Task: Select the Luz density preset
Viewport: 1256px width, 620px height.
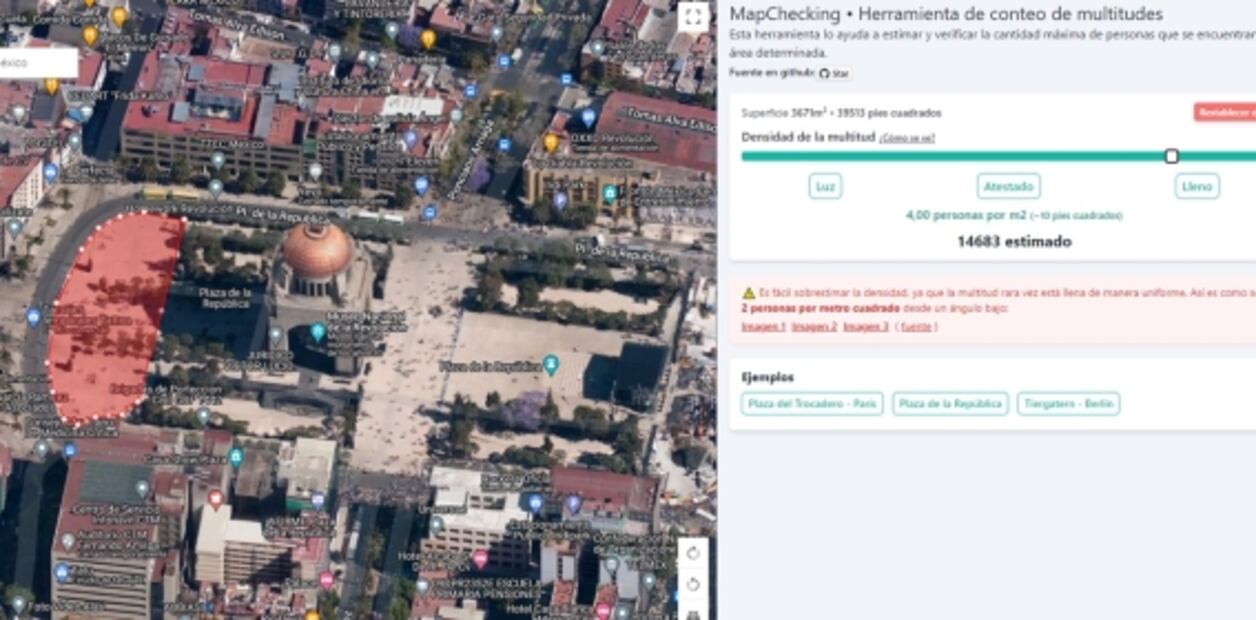Action: click(825, 186)
